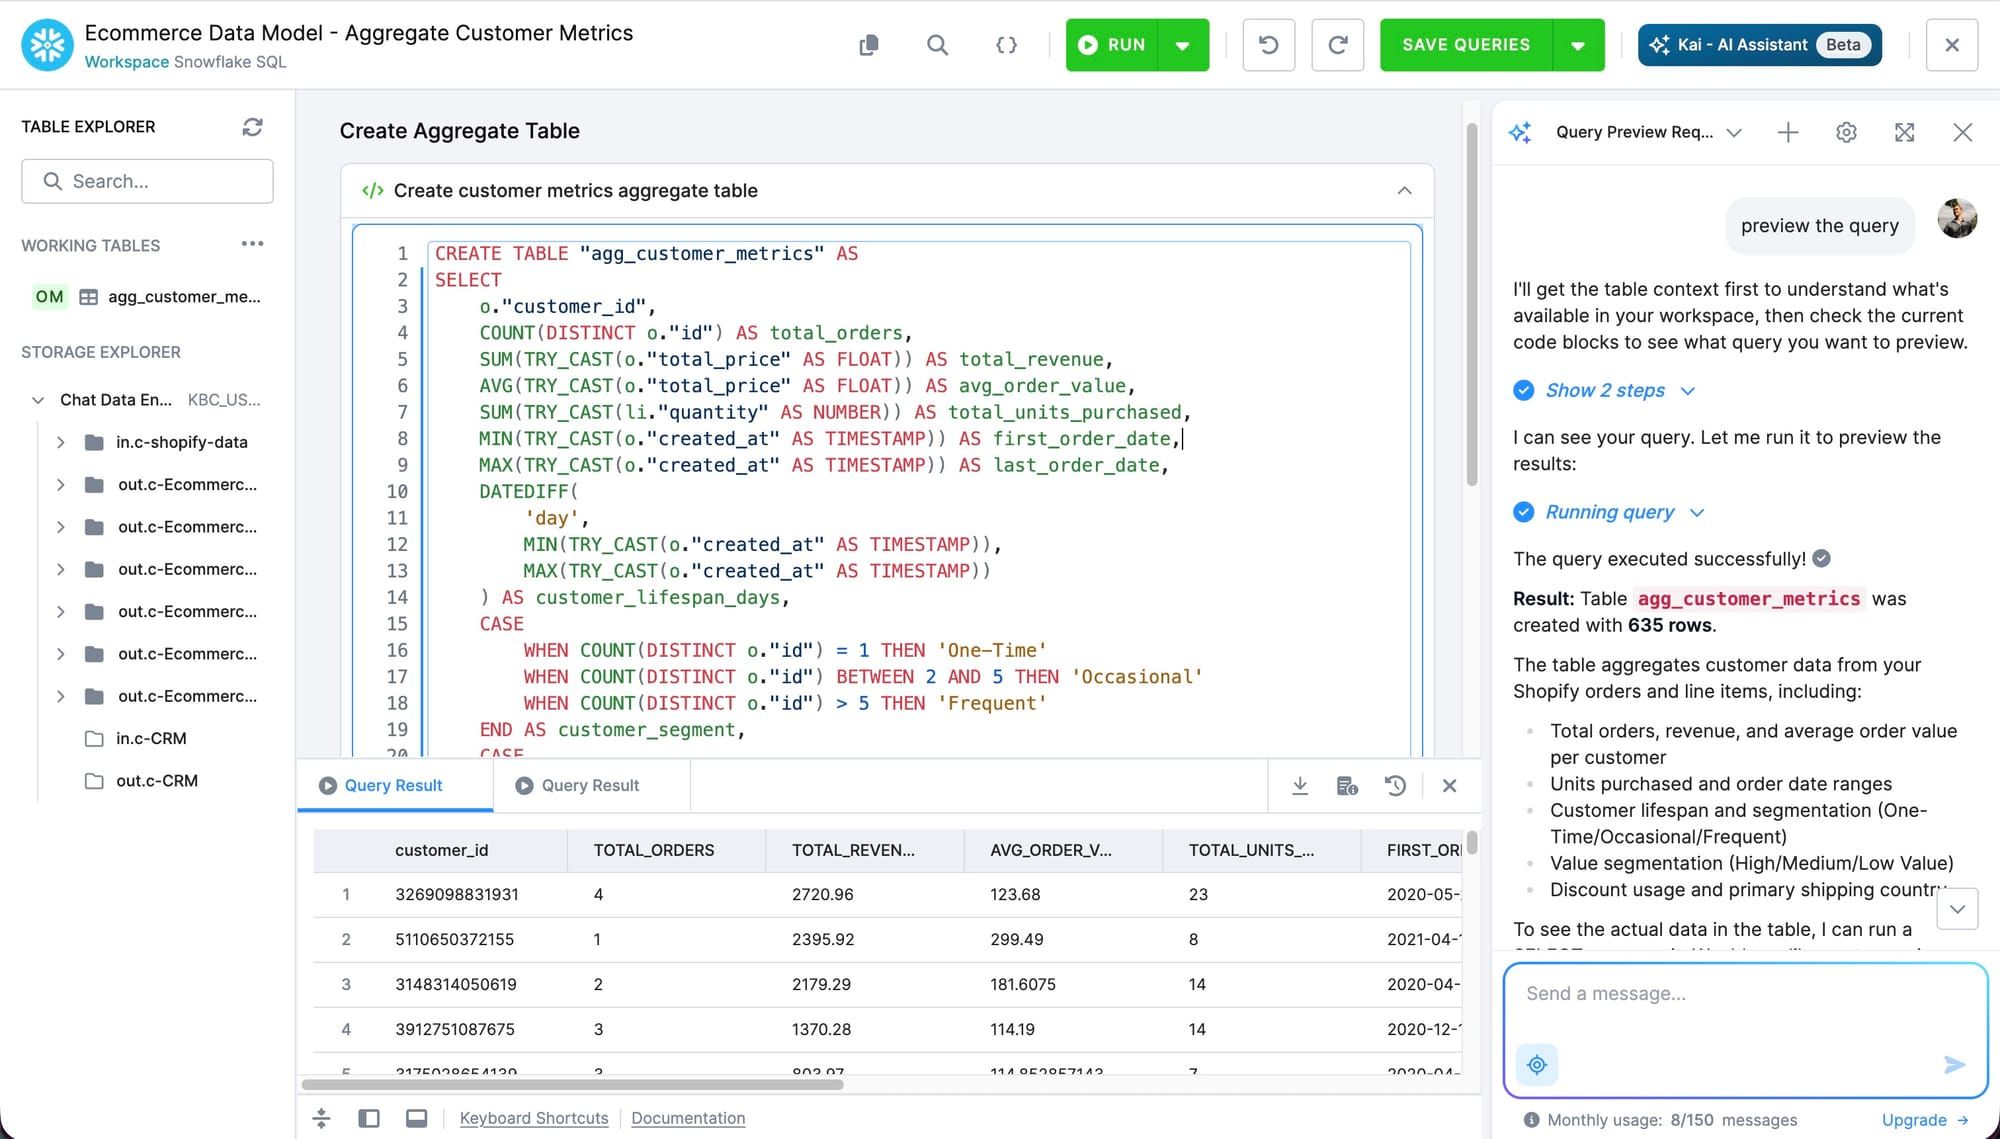
Task: Open Working Tables three-dot menu
Action: [x=252, y=244]
